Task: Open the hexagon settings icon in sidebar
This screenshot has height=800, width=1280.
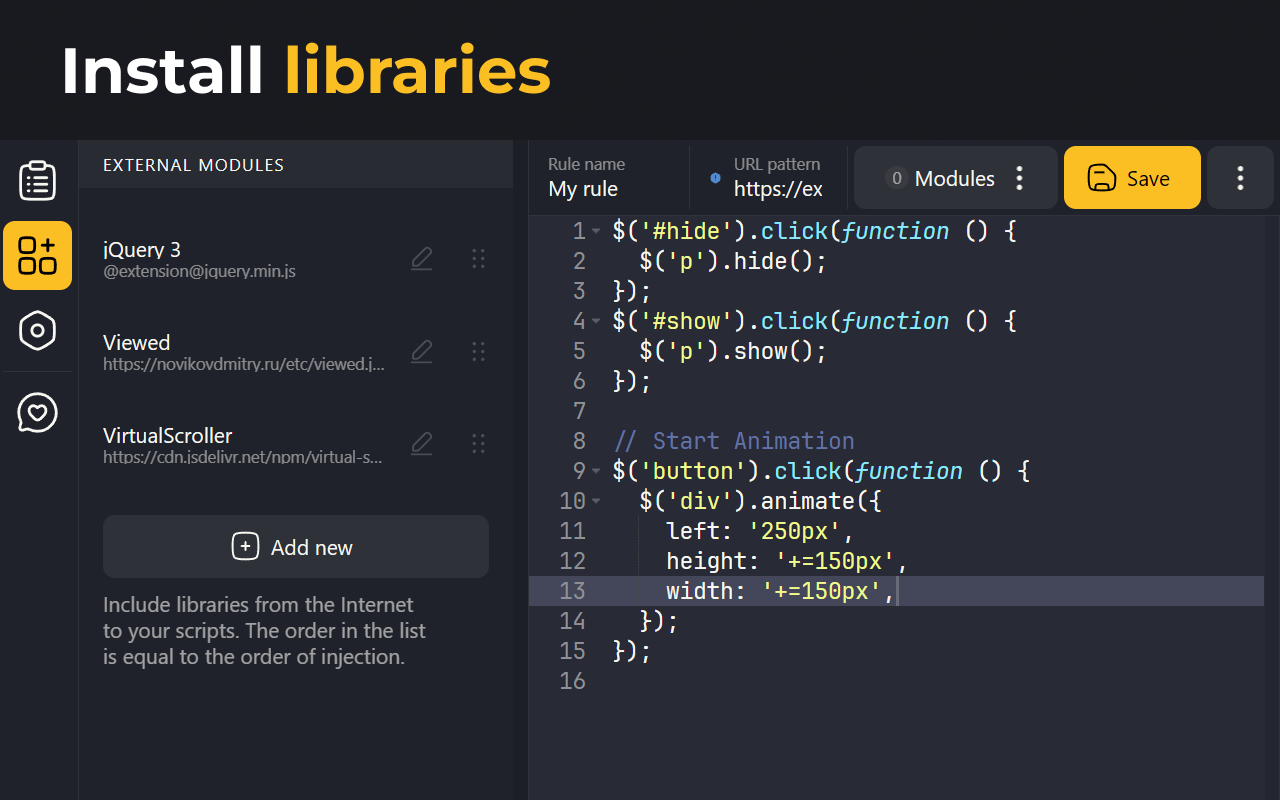Action: (37, 331)
